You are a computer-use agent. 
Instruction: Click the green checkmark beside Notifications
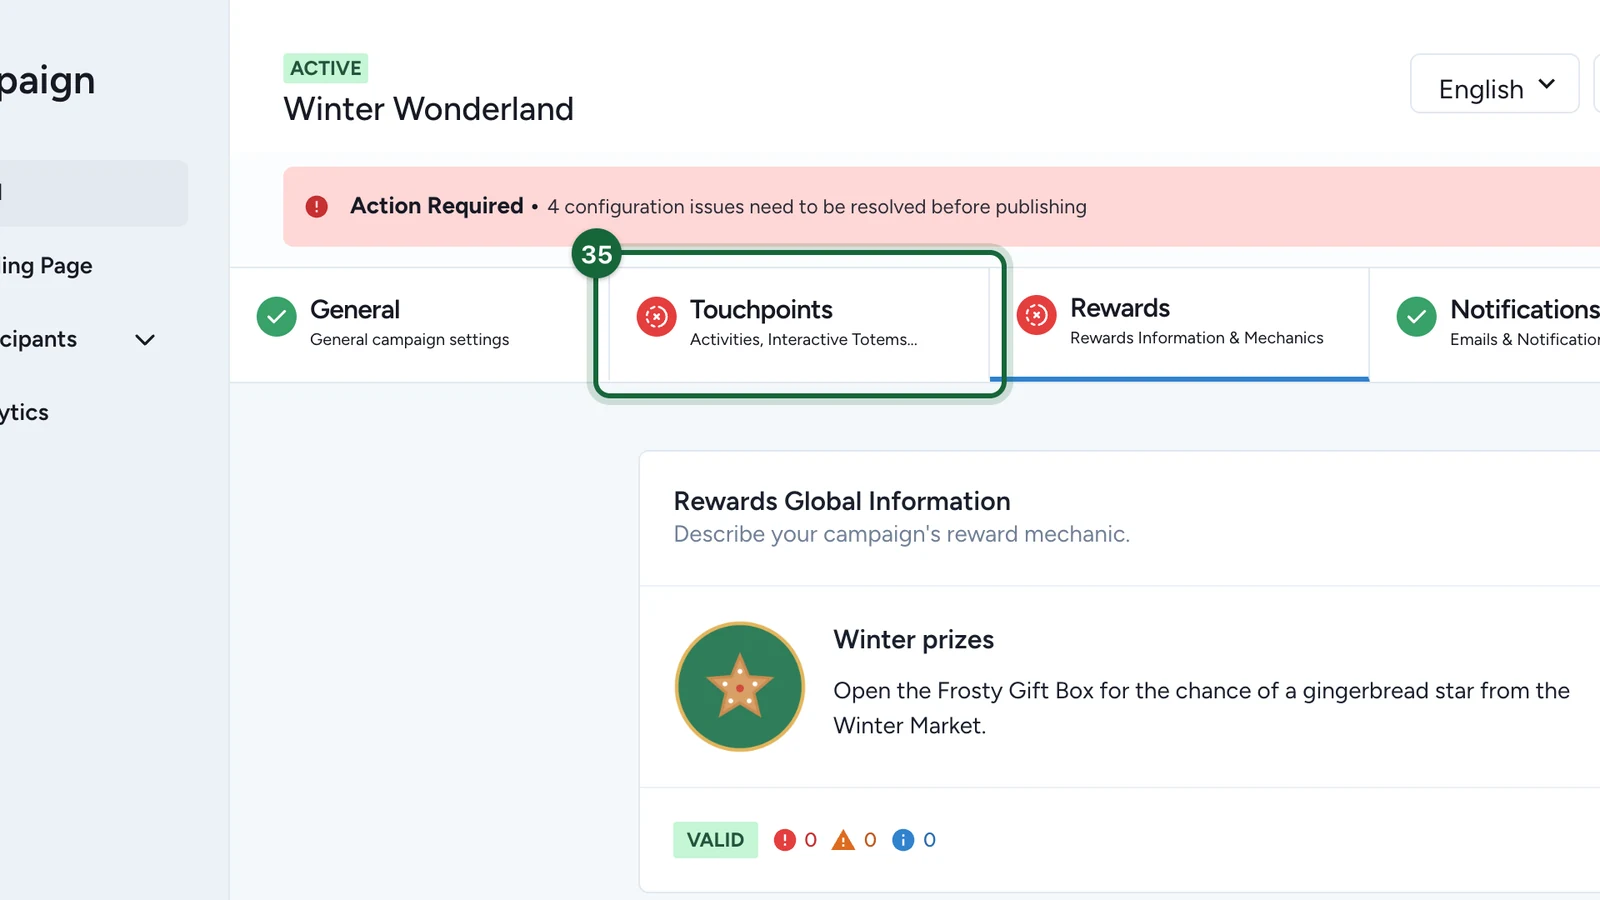click(1417, 317)
